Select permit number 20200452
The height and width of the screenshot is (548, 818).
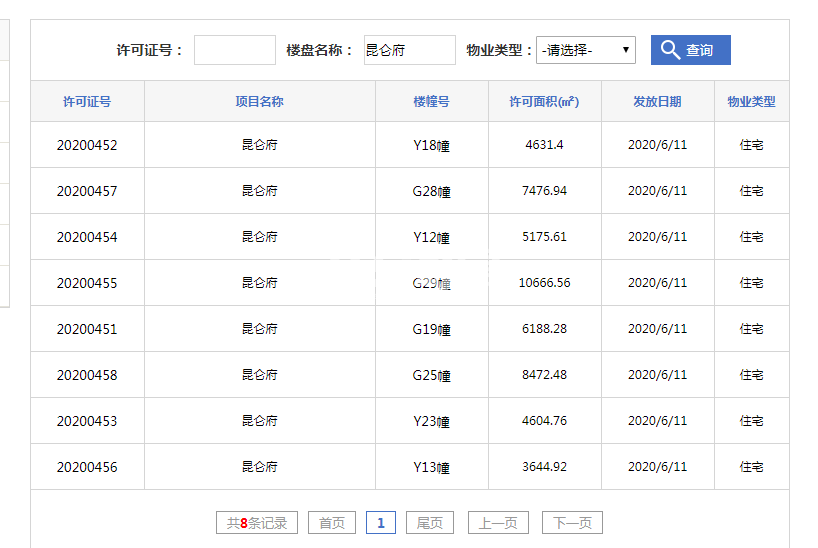point(87,145)
